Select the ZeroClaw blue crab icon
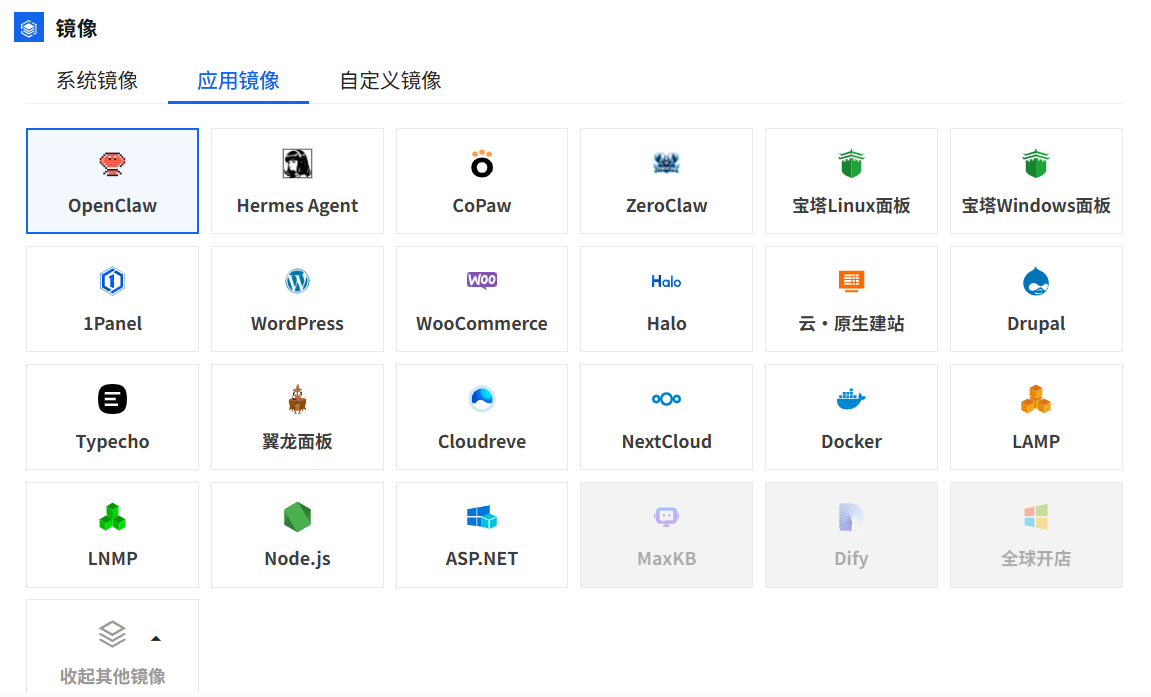This screenshot has height=697, width=1151. [667, 164]
